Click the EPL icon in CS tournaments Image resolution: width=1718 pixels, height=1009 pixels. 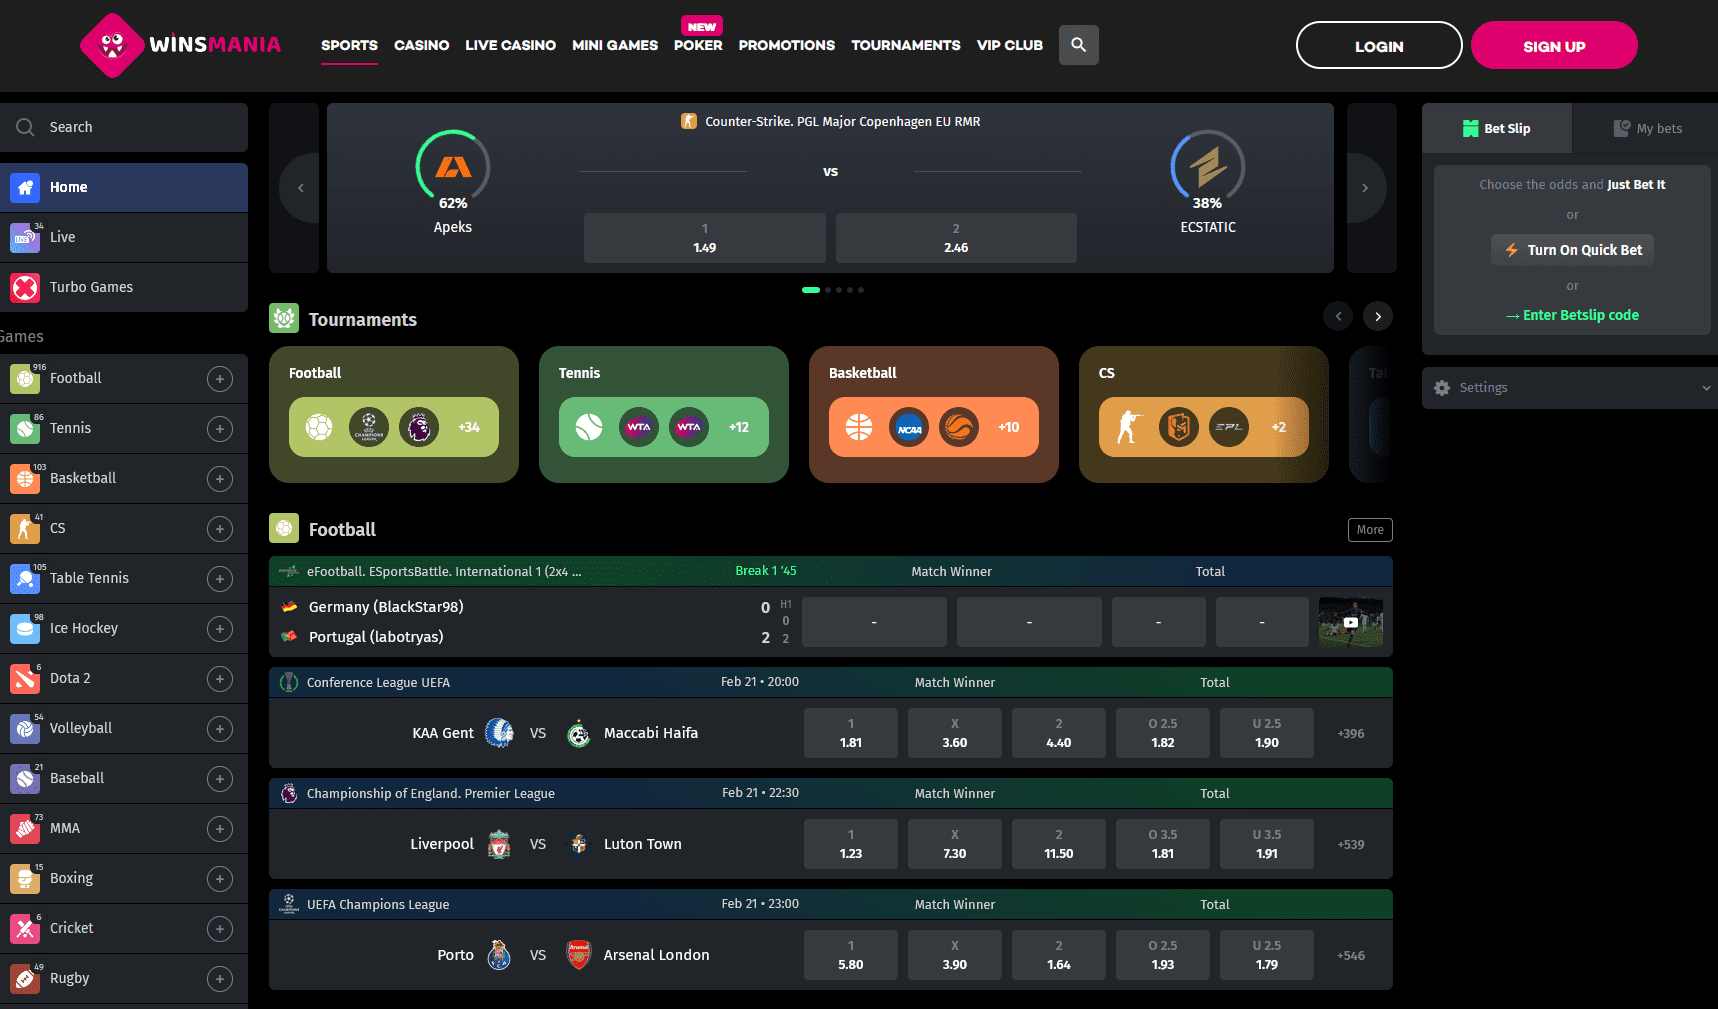point(1229,427)
